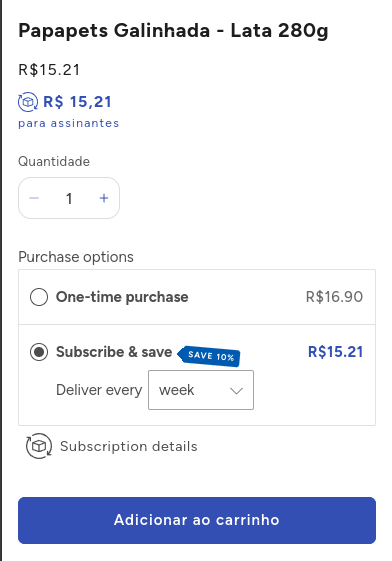Select the One-time purchase radio button
The height and width of the screenshot is (561, 392).
[x=39, y=297]
